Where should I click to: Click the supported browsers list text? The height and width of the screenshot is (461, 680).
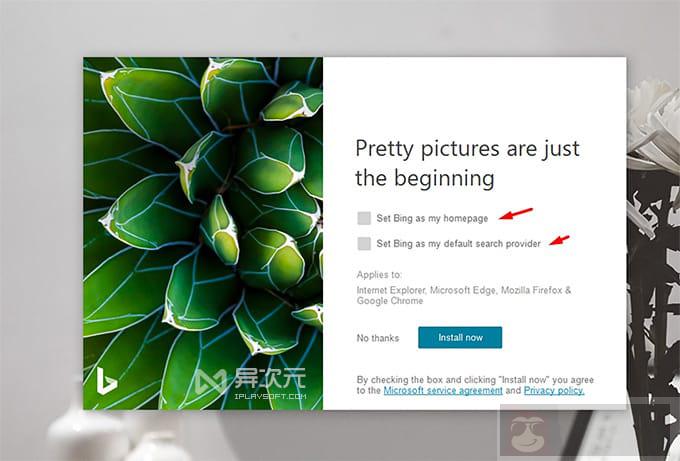(x=464, y=296)
